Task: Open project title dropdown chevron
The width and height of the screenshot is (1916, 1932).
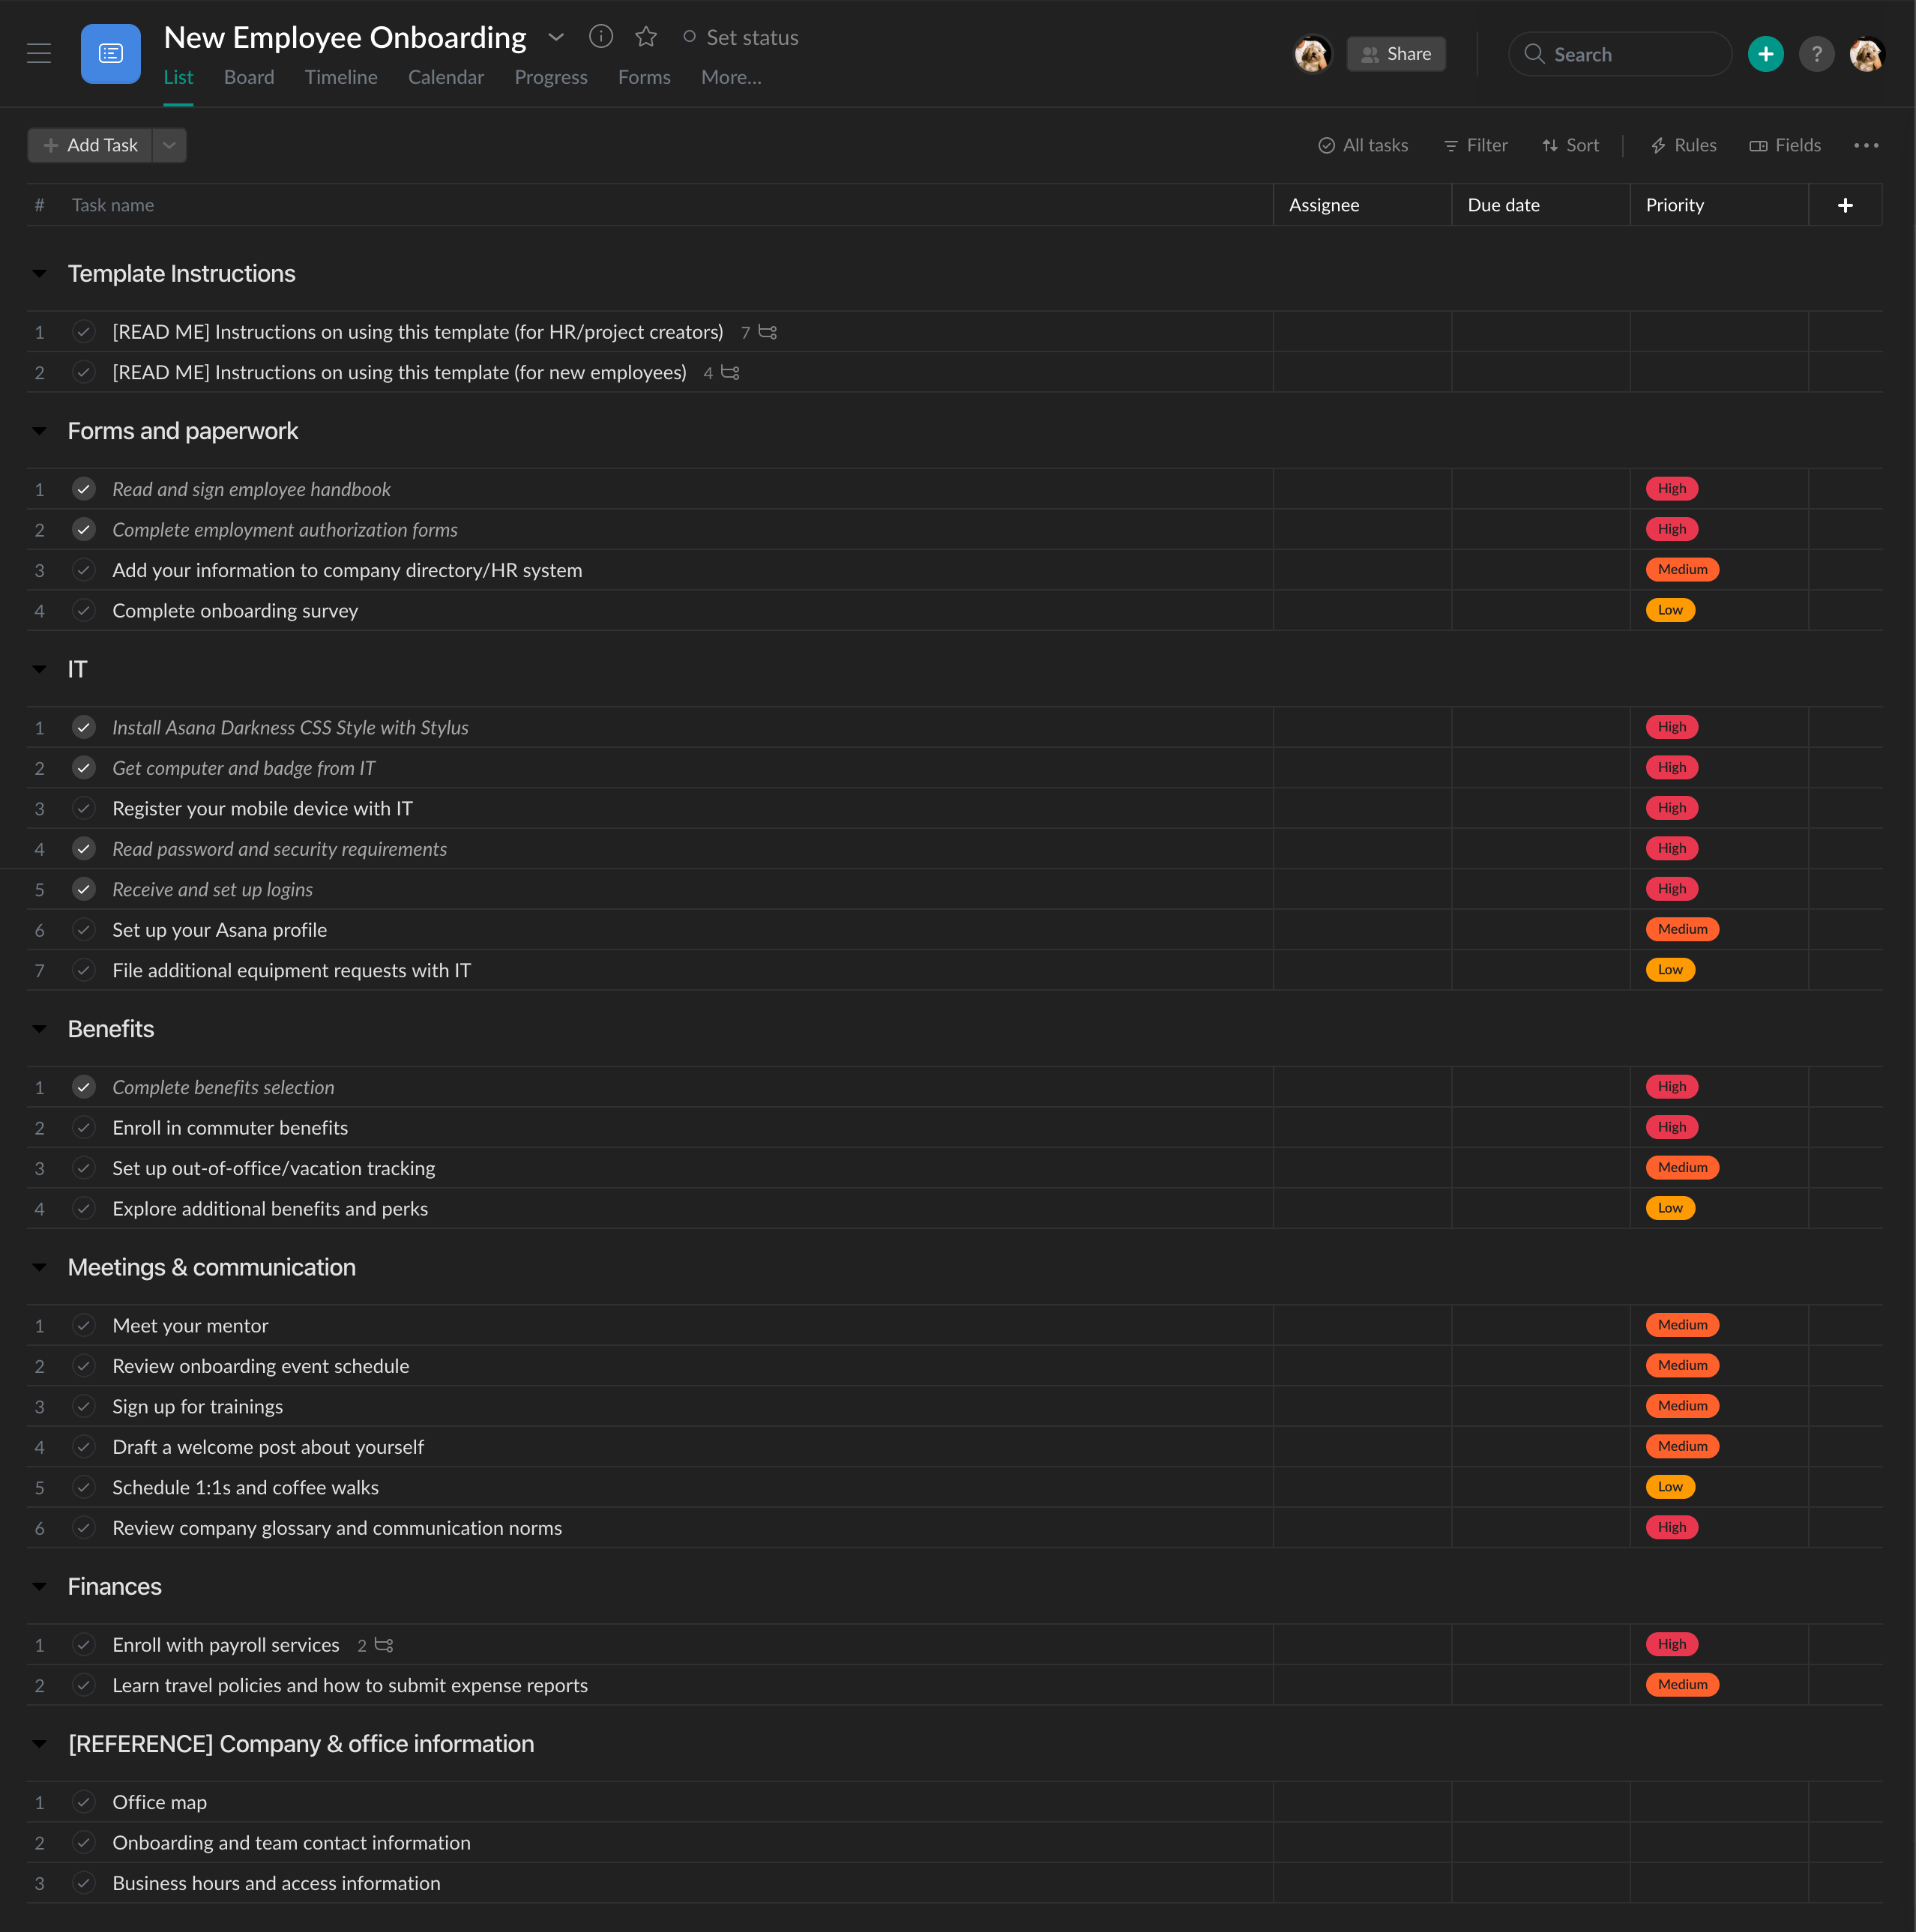Action: 556,37
